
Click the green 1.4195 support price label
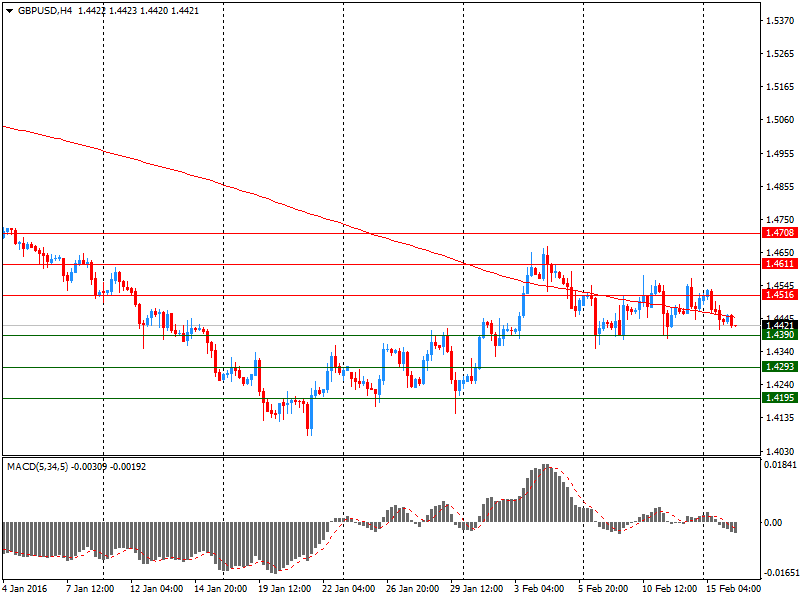[780, 398]
